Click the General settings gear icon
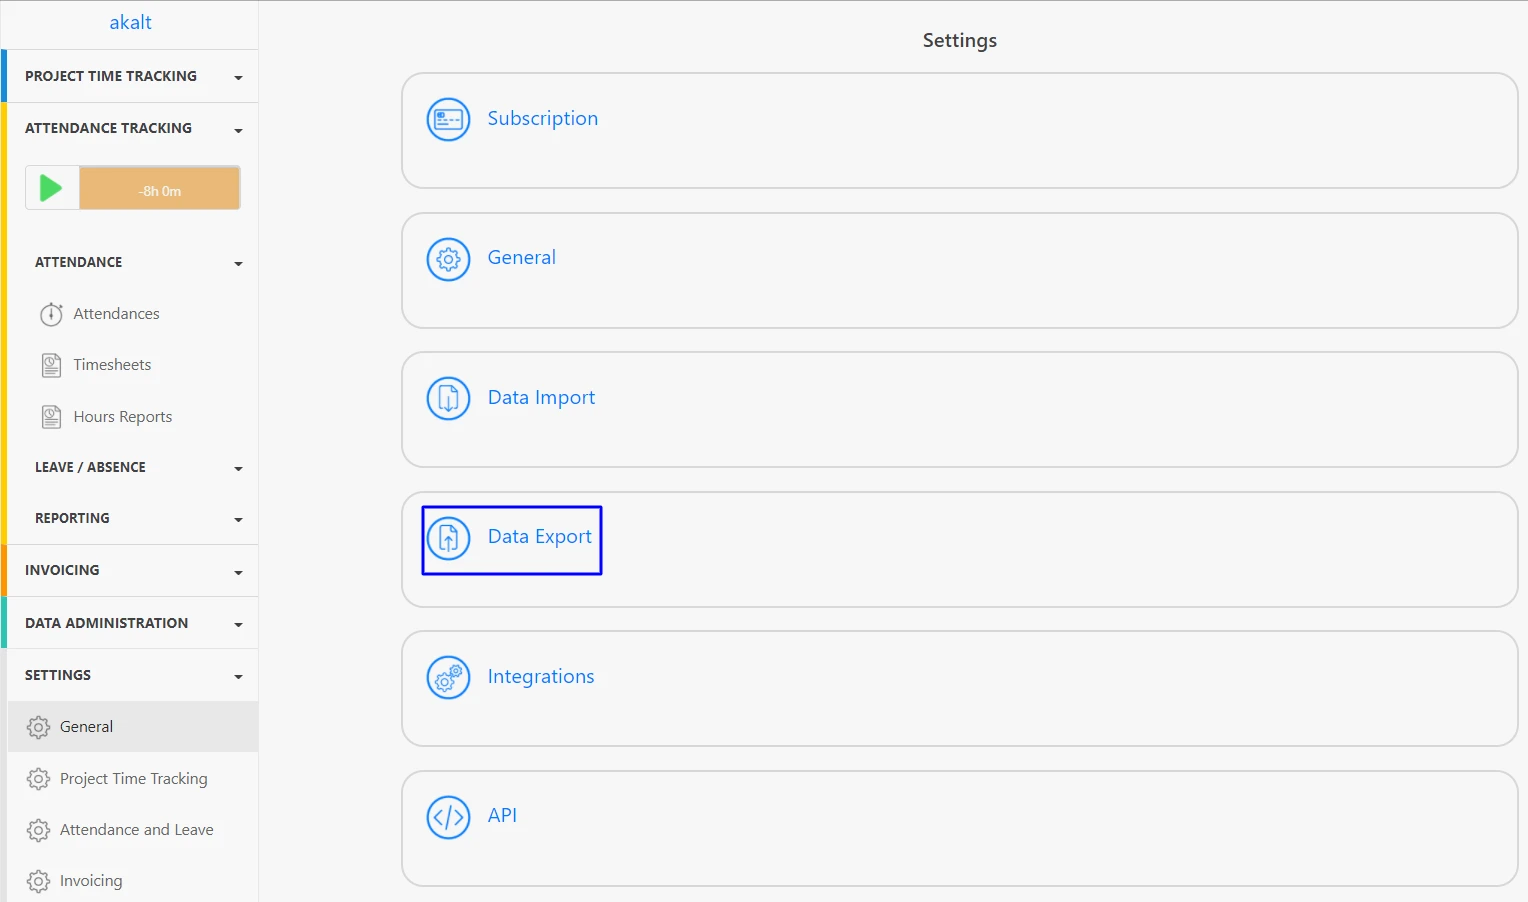Image resolution: width=1528 pixels, height=902 pixels. (447, 259)
